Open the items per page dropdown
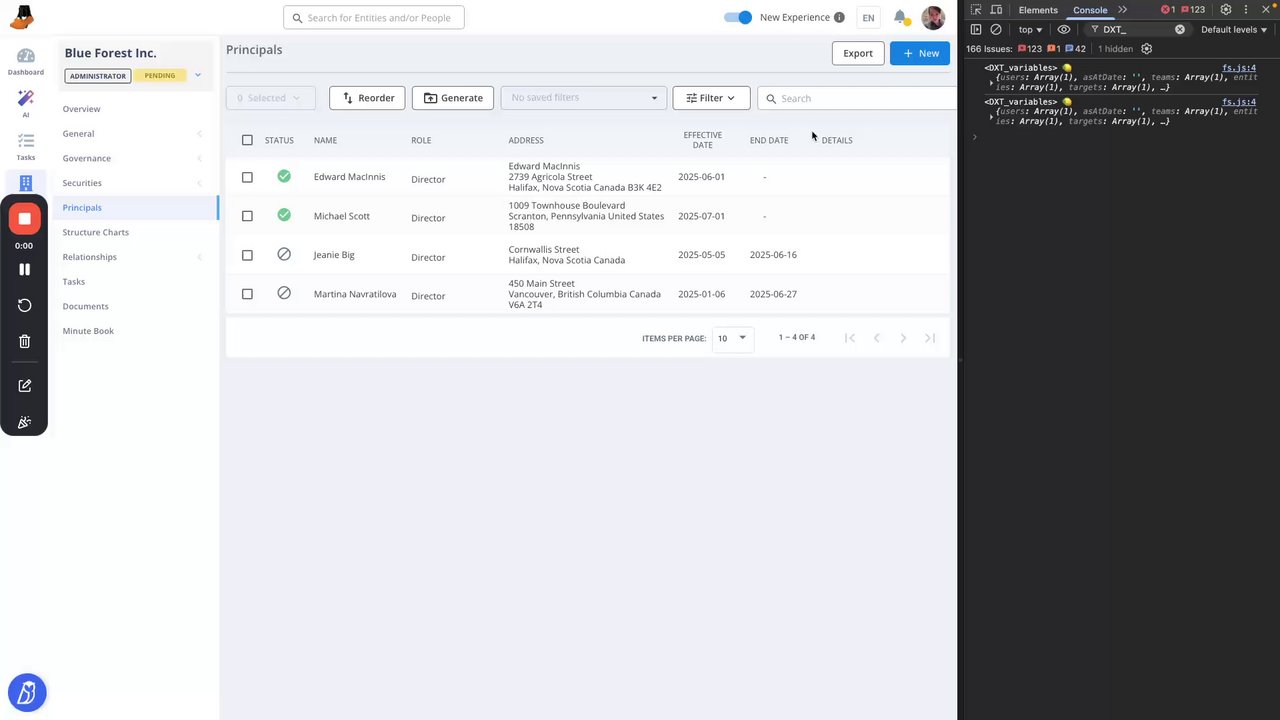This screenshot has width=1280, height=720. pos(732,338)
